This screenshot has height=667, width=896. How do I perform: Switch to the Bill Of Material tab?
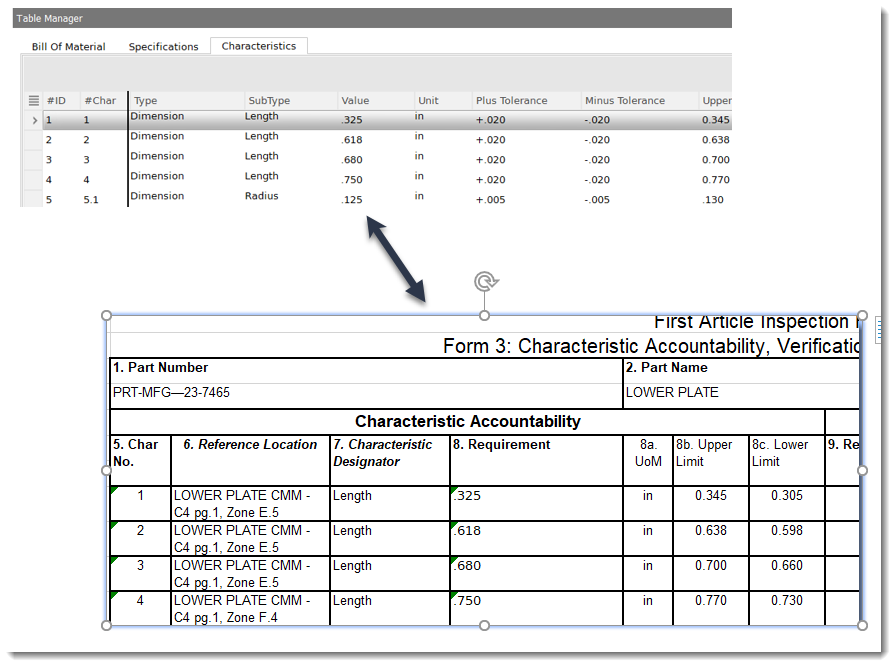click(71, 46)
